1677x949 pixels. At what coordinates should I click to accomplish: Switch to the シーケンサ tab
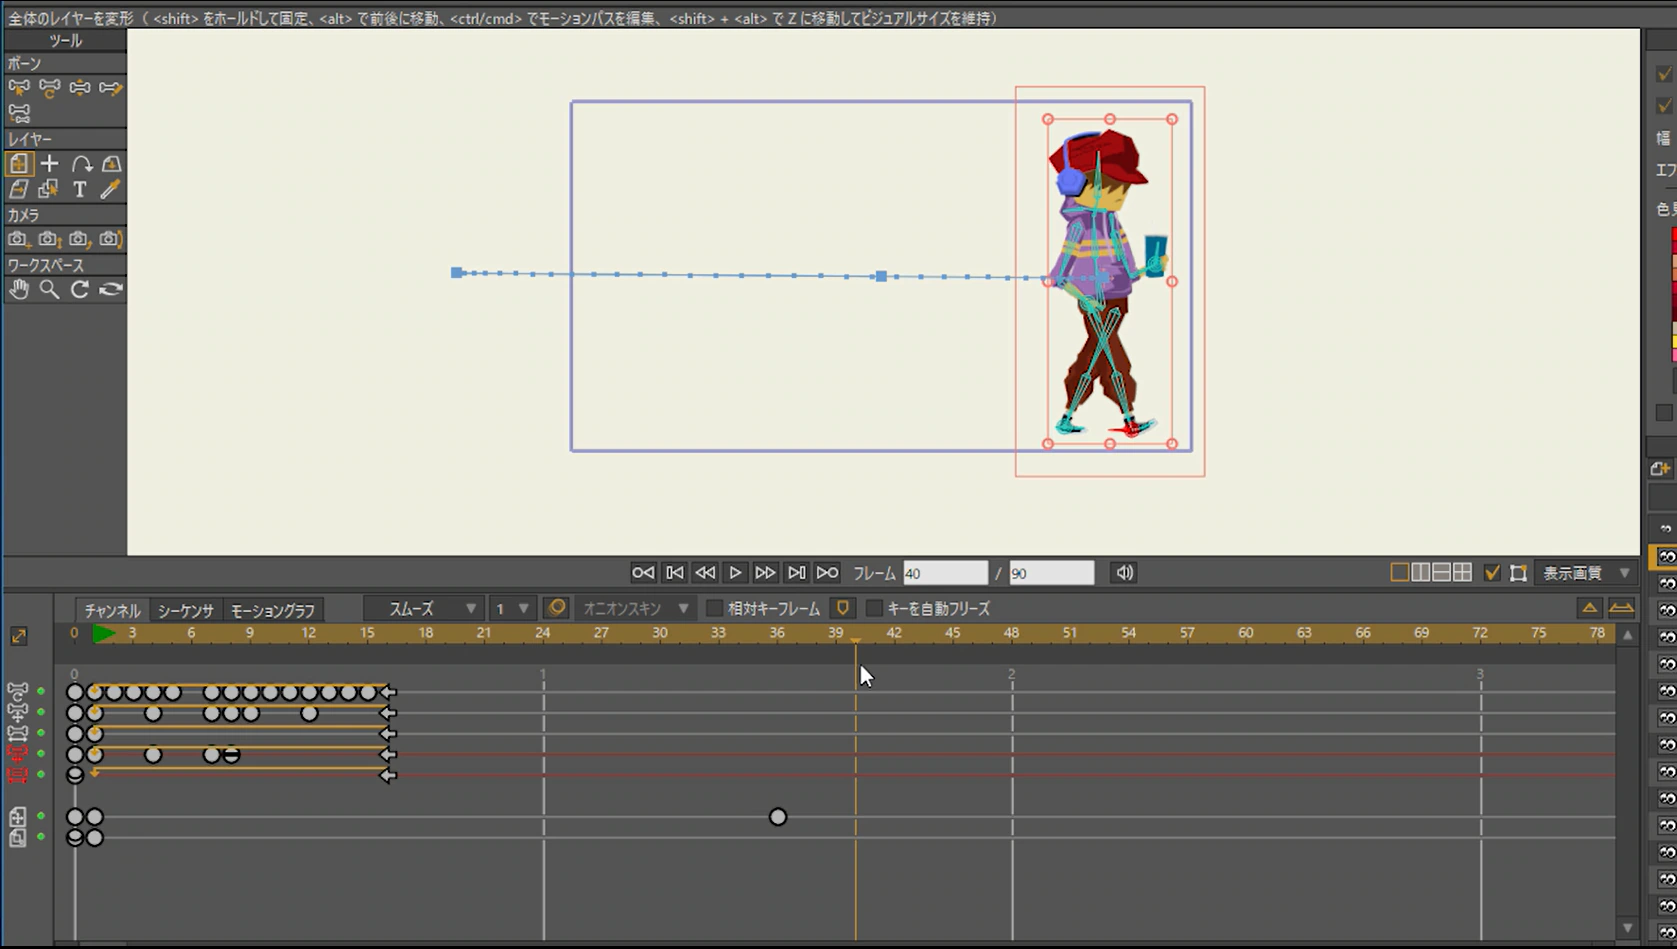(185, 610)
